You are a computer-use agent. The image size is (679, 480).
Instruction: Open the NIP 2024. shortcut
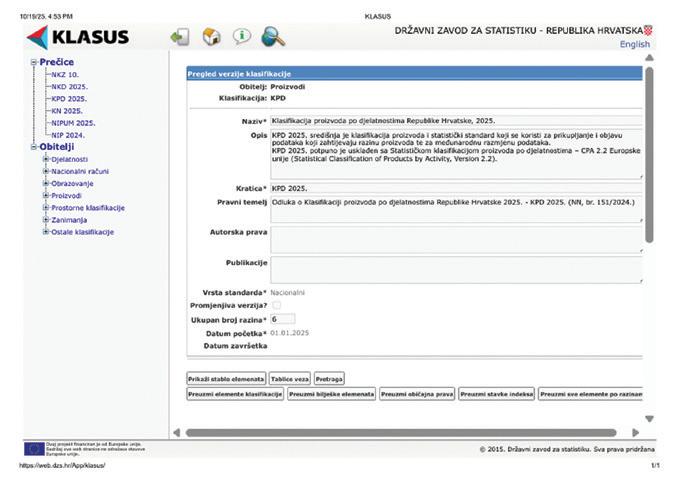point(68,135)
